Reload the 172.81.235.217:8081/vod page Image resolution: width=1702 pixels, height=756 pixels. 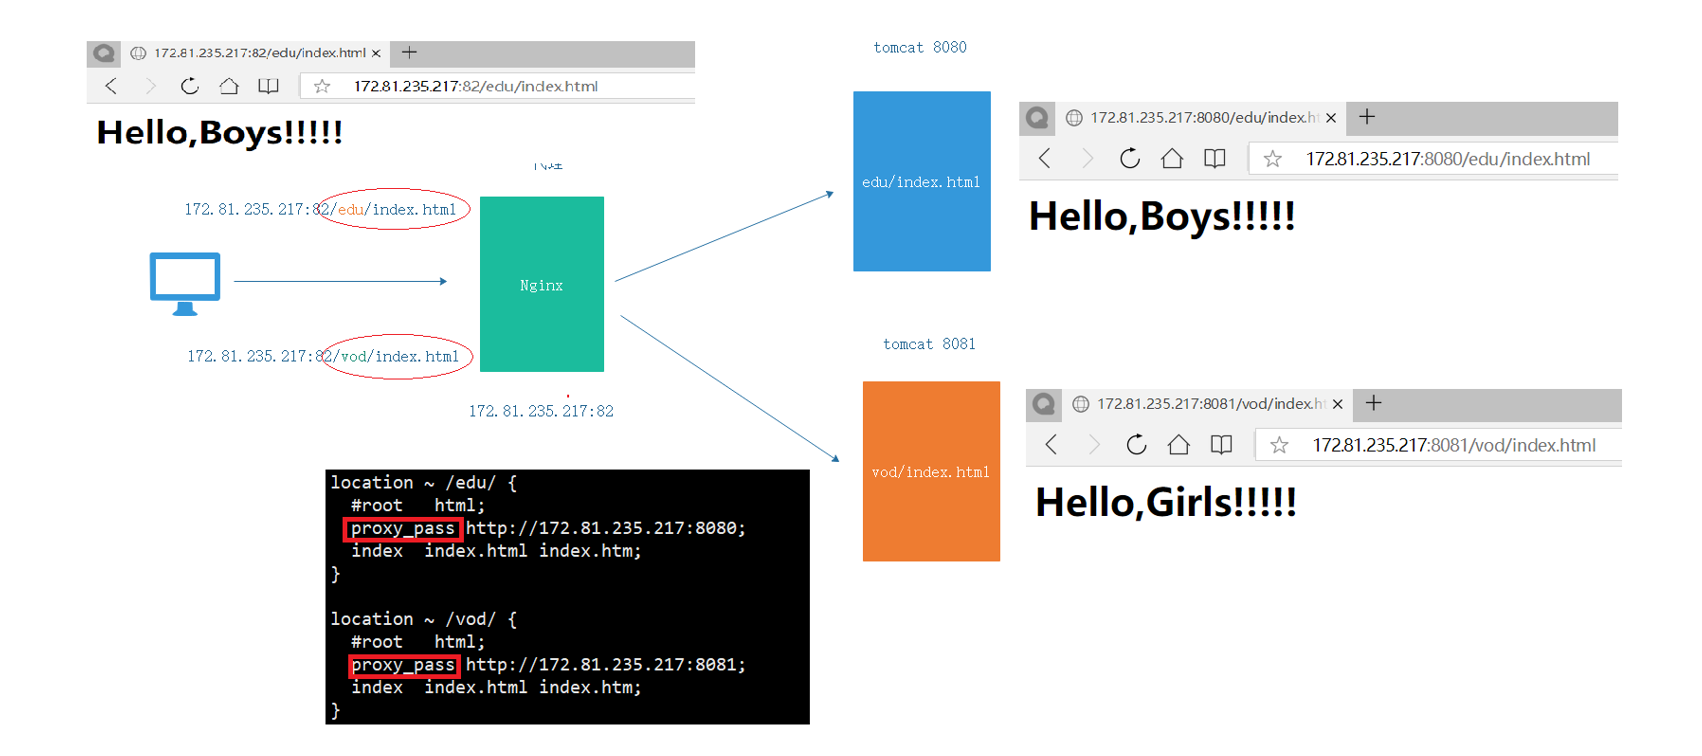(1136, 444)
